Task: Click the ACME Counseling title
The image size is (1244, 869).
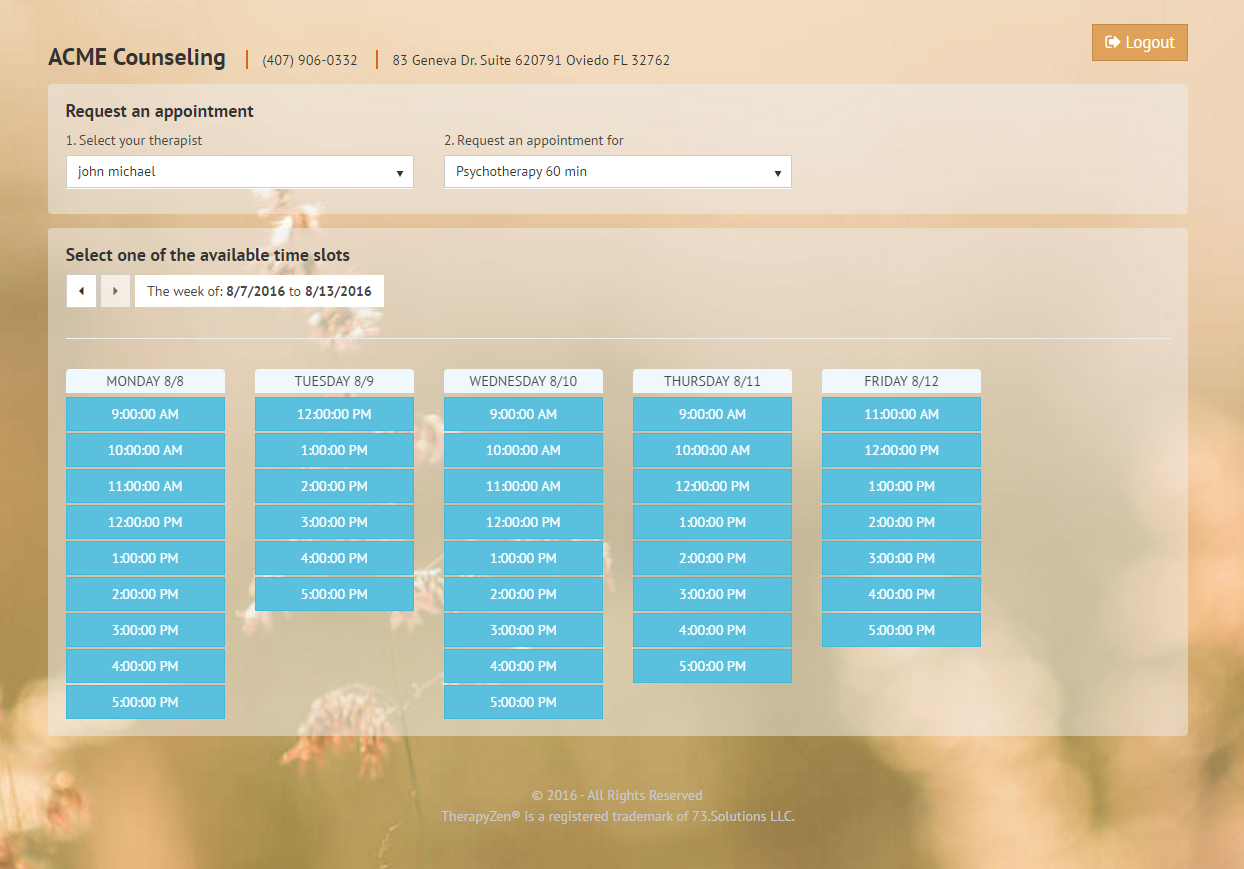Action: point(137,57)
